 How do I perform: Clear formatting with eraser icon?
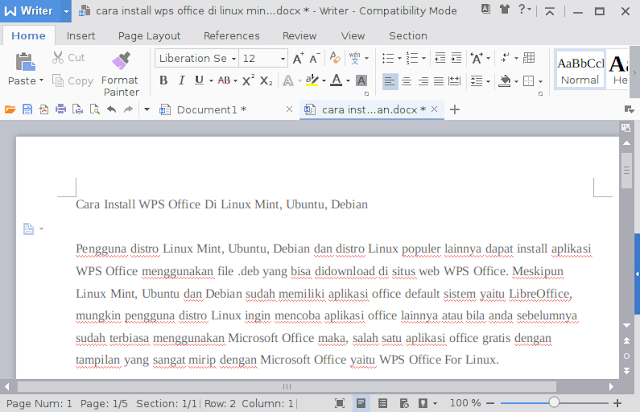pyautogui.click(x=335, y=58)
